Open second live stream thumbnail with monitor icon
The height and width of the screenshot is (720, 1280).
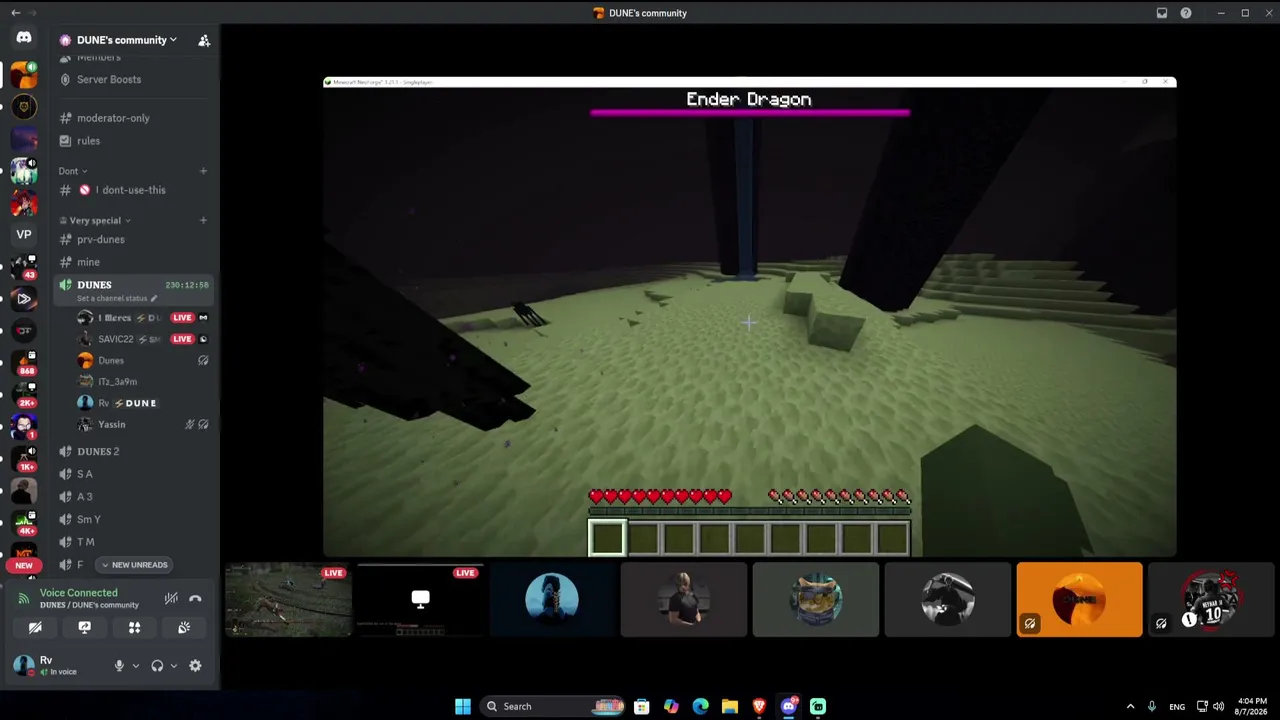(x=420, y=600)
